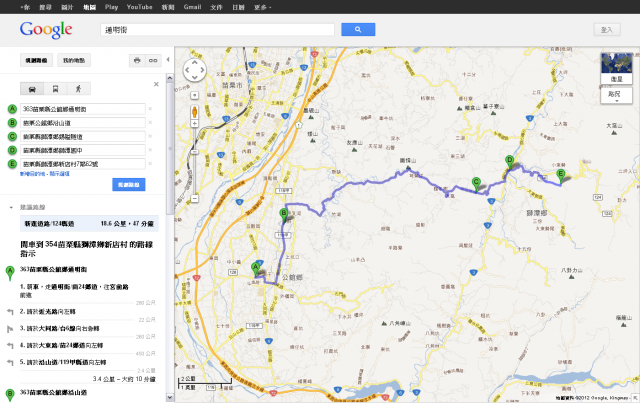The width and height of the screenshot is (640, 403).
Task: Click the main search input field
Action: coord(217,29)
